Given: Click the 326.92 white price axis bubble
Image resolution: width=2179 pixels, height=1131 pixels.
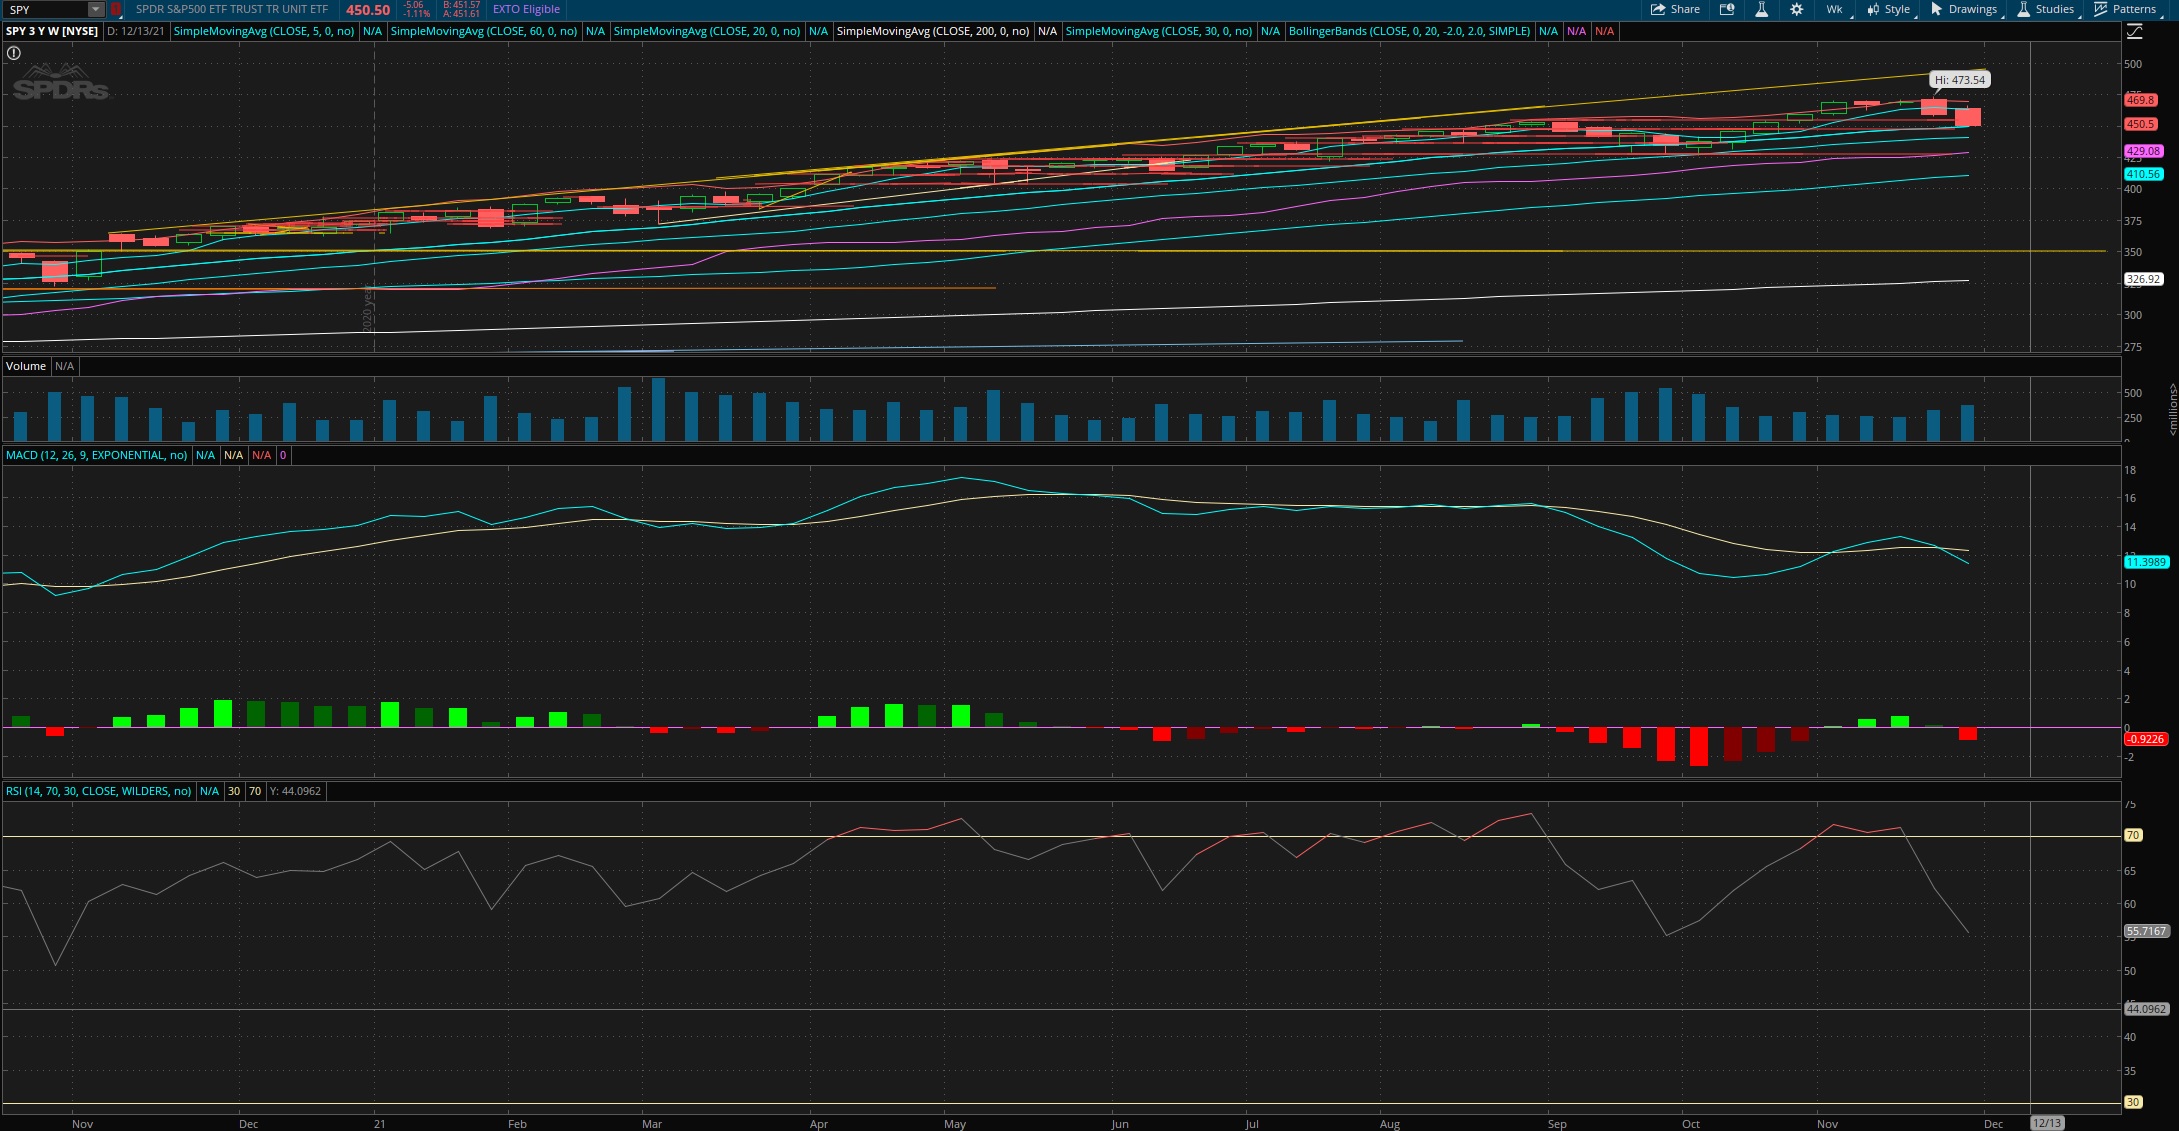Looking at the screenshot, I should coord(2144,280).
